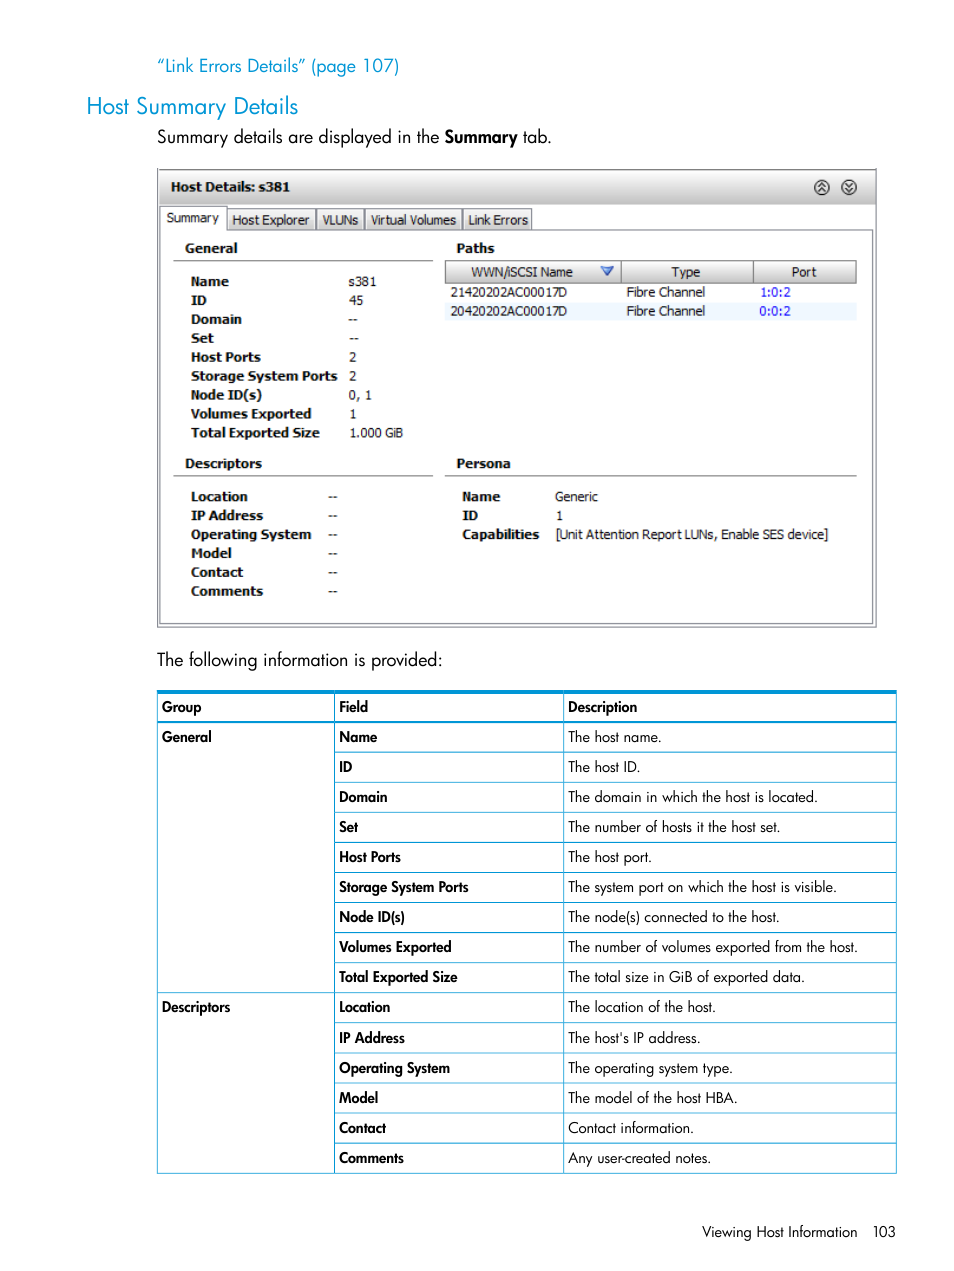
Task: Click page footer 'Viewing Host Information'
Action: click(780, 1232)
